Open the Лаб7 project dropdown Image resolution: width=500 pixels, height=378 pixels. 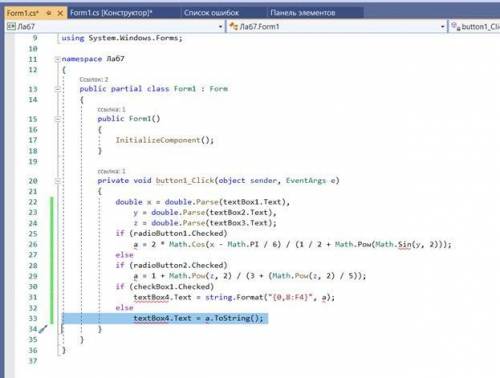220,27
